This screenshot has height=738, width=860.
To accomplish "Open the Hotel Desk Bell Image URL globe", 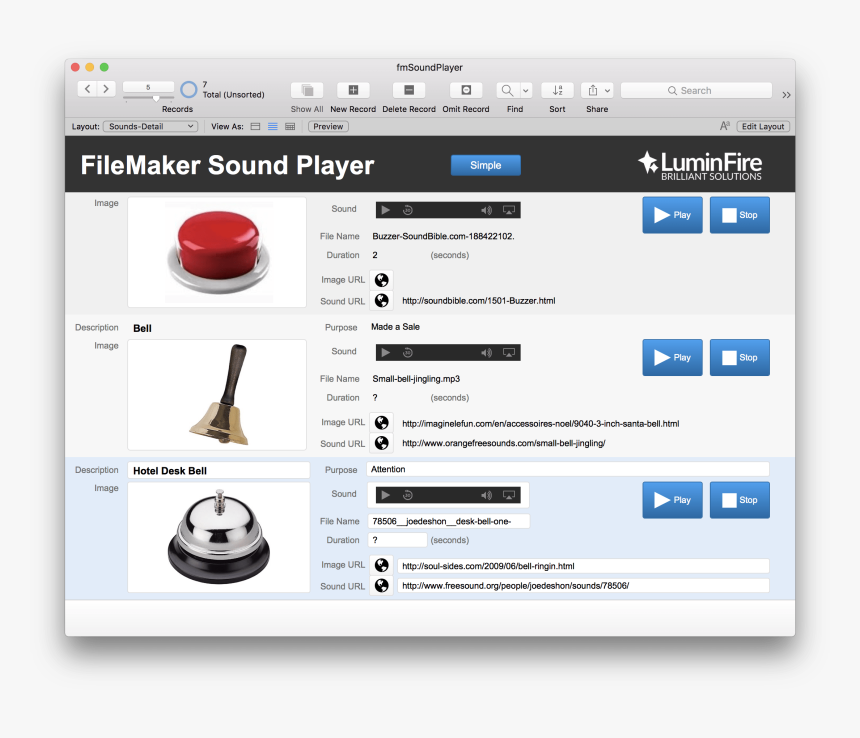I will coord(381,564).
